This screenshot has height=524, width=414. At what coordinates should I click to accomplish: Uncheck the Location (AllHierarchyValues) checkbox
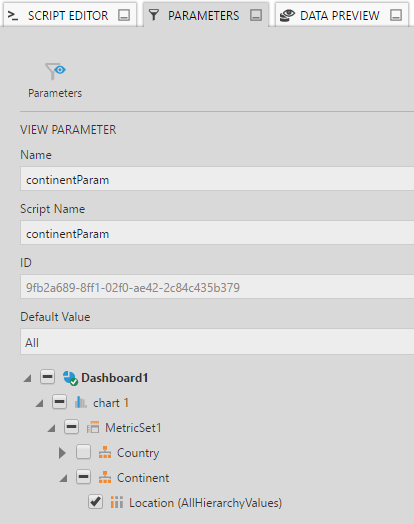point(96,502)
